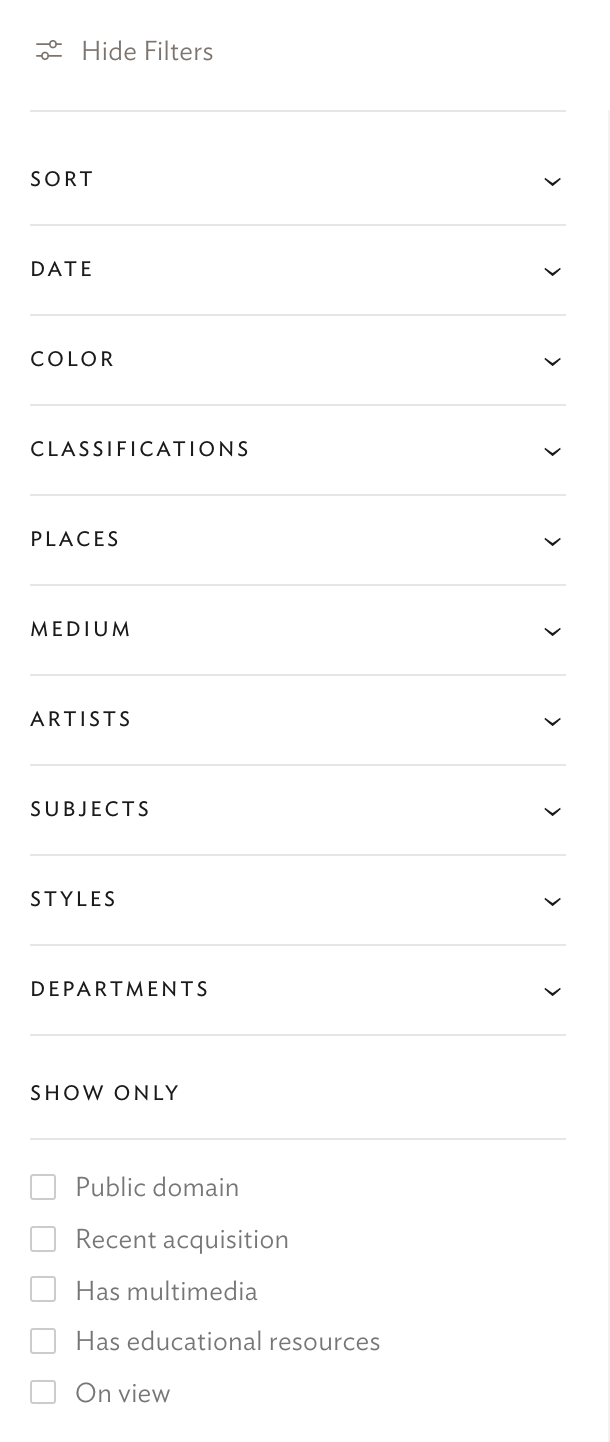Click Hide Filters text

tap(147, 51)
